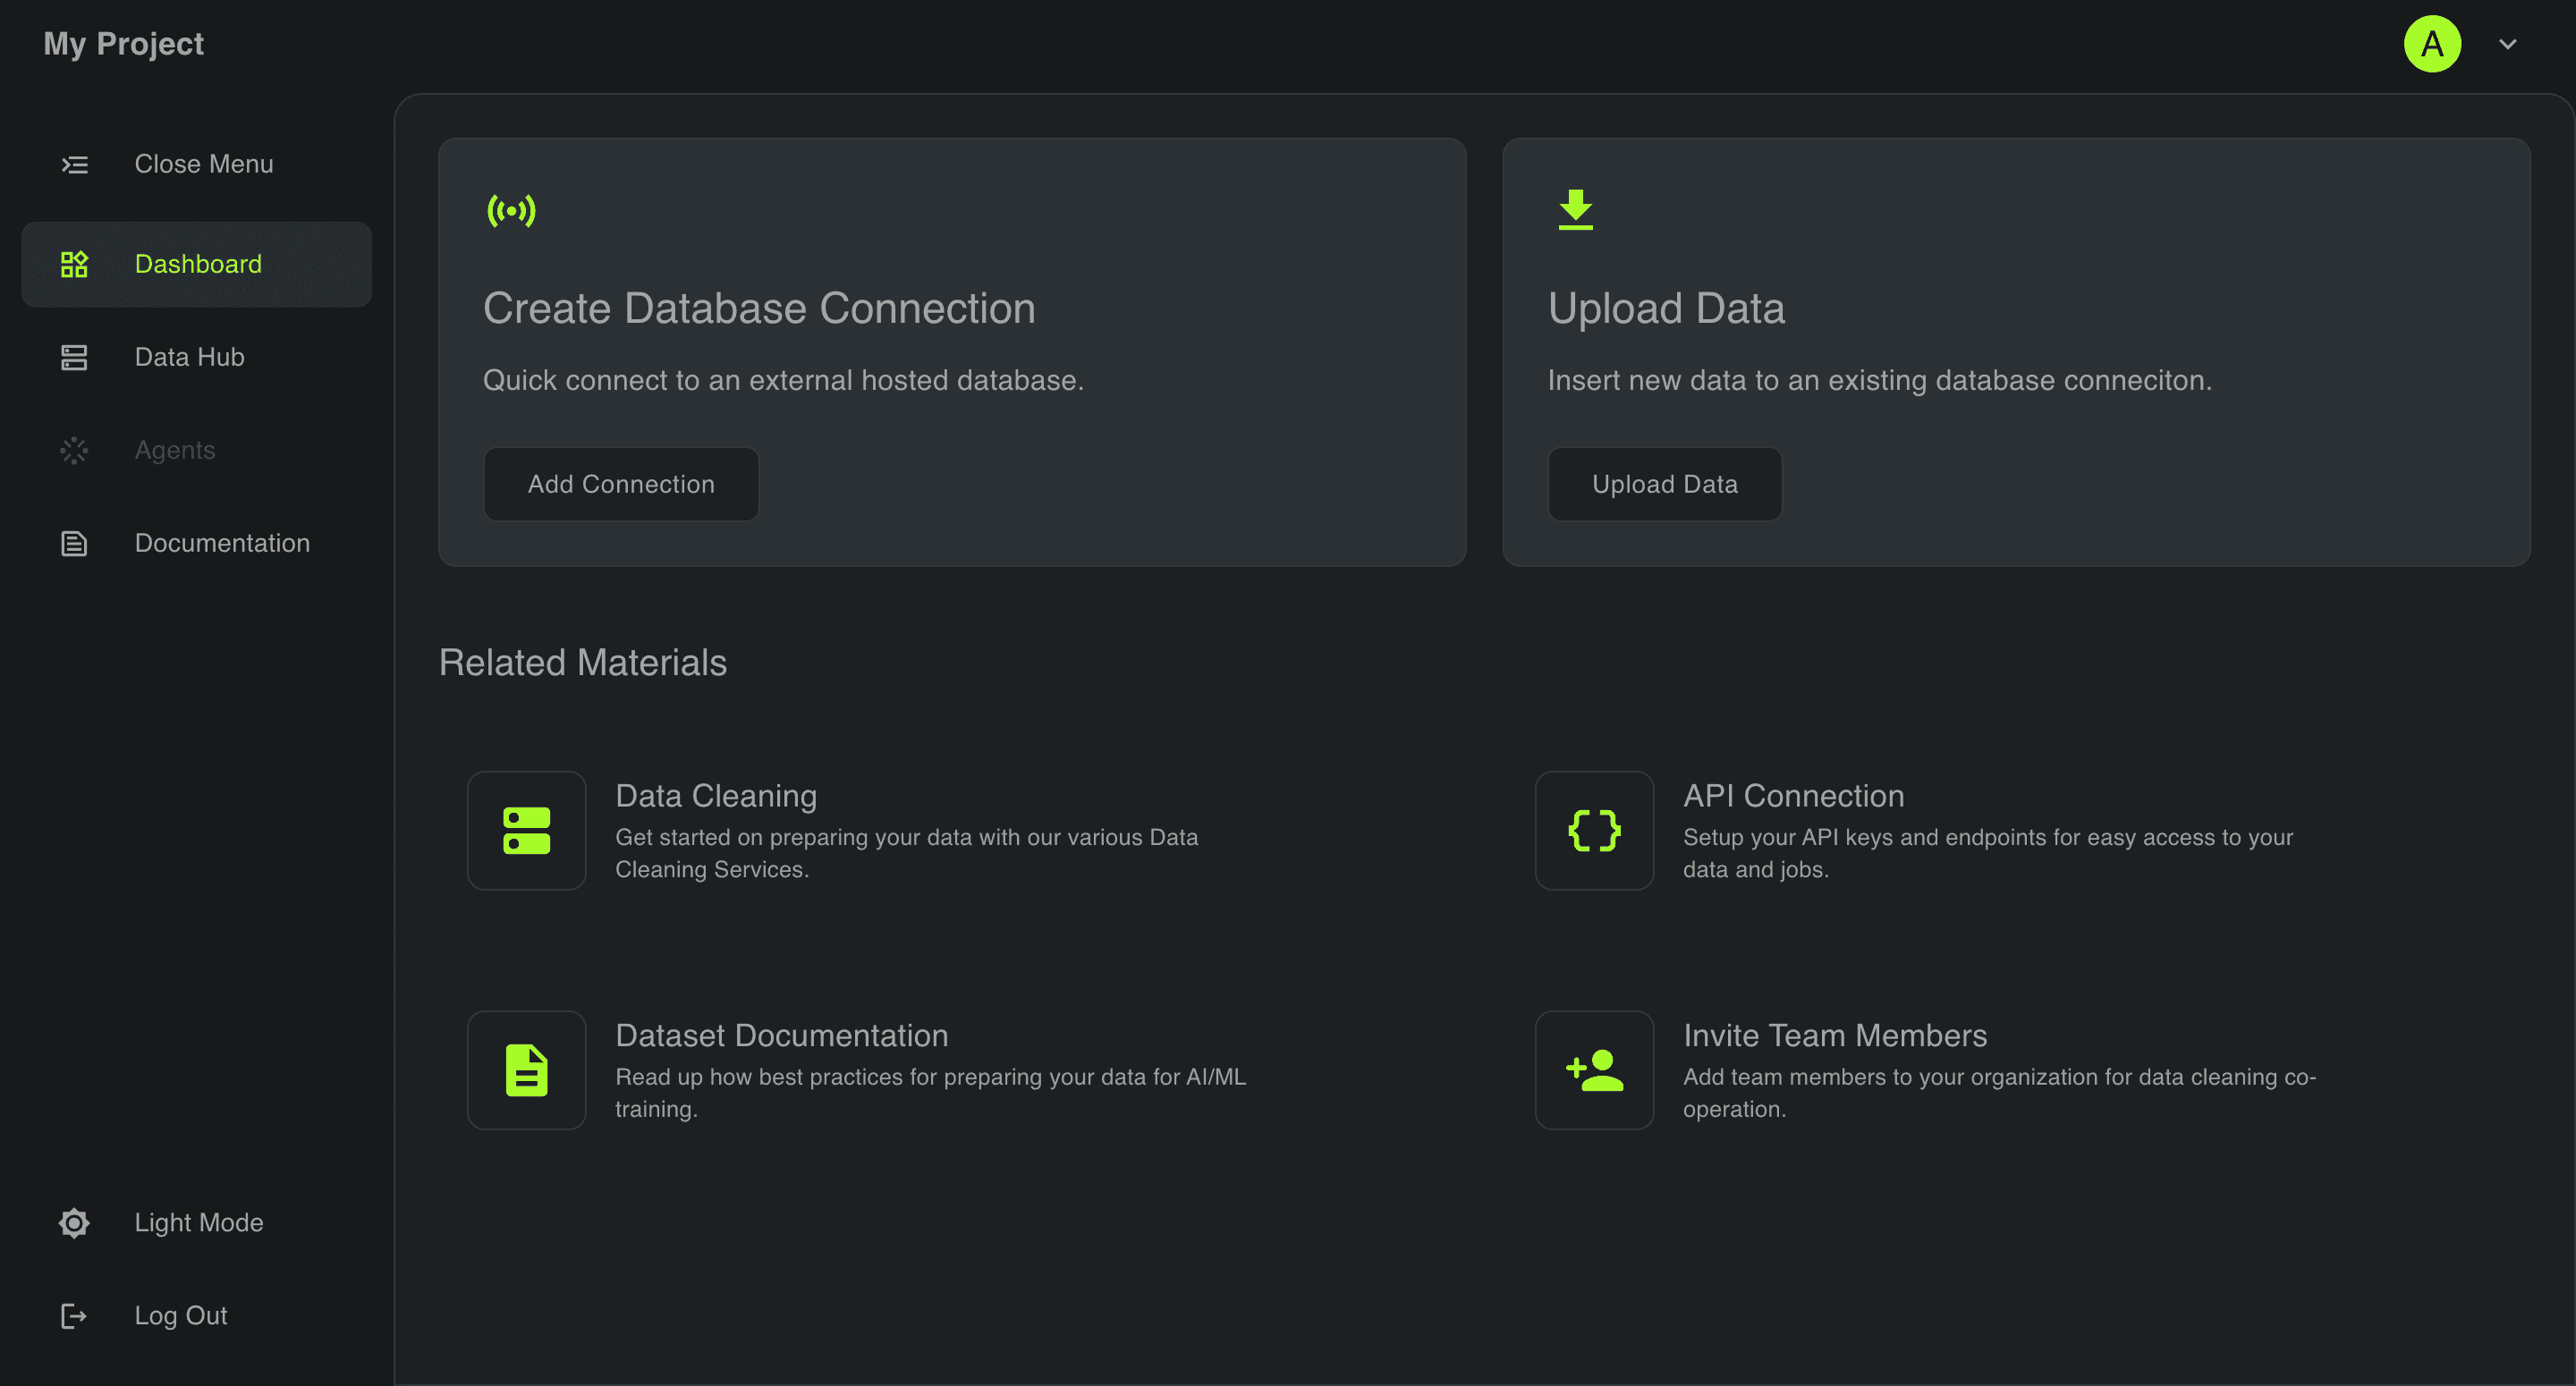Click text "Quick connect to an external hosted database."
Viewport: 2576px width, 1386px height.
tap(783, 380)
